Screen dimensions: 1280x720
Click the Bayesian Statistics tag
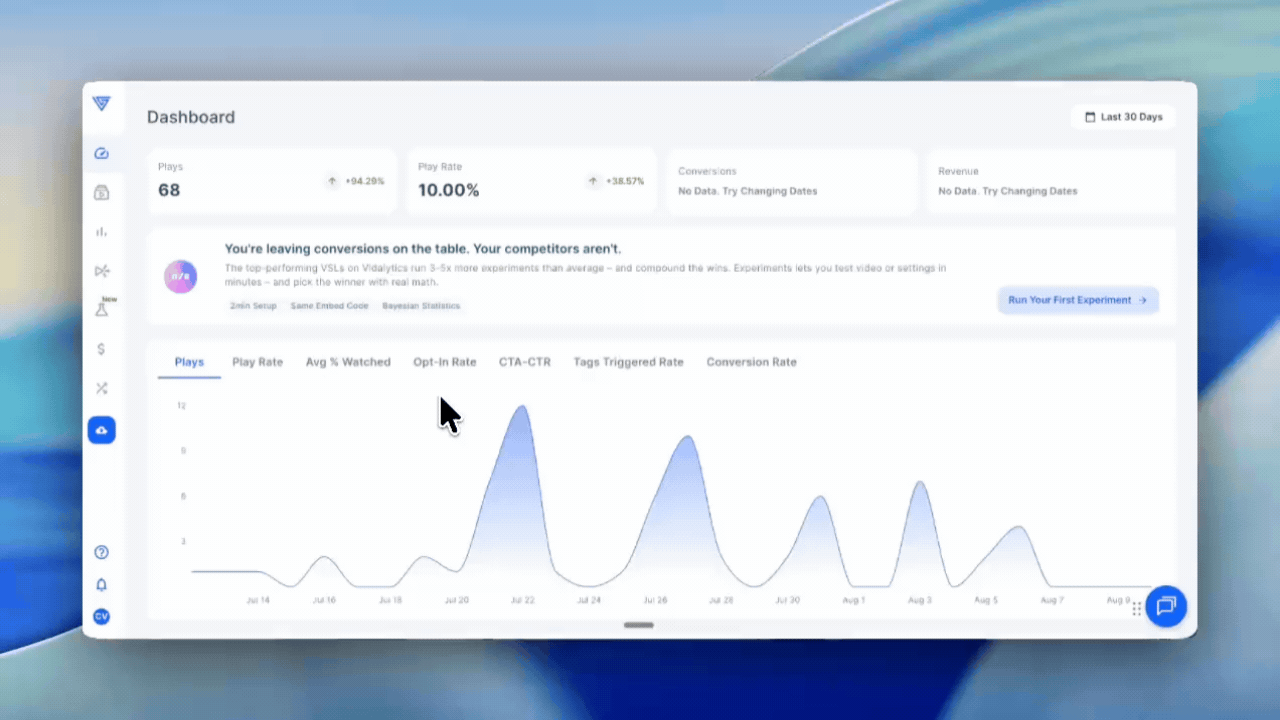coord(421,306)
